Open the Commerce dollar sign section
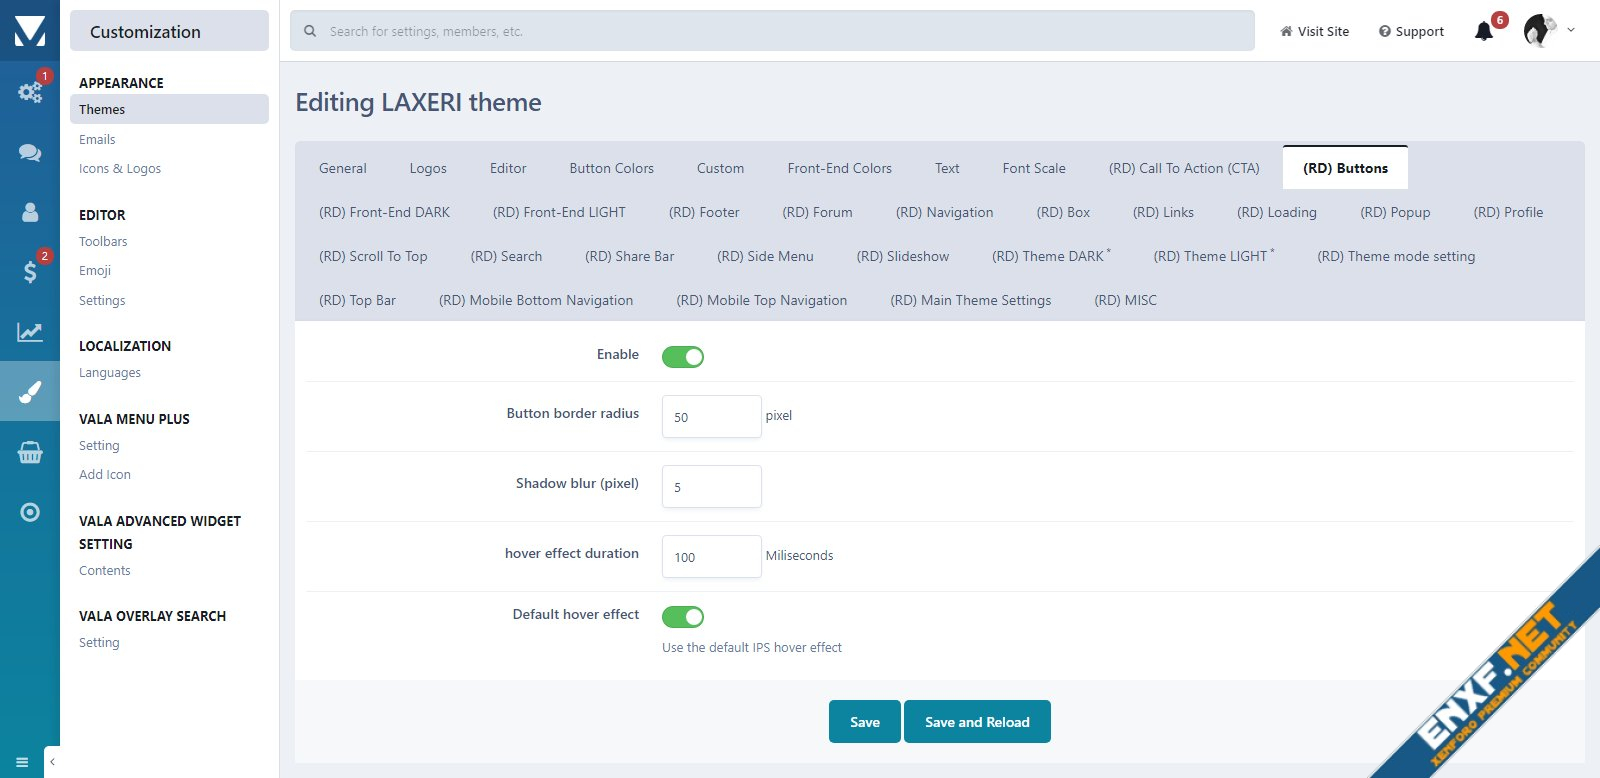Screen dimensions: 1600x778 tap(30, 271)
